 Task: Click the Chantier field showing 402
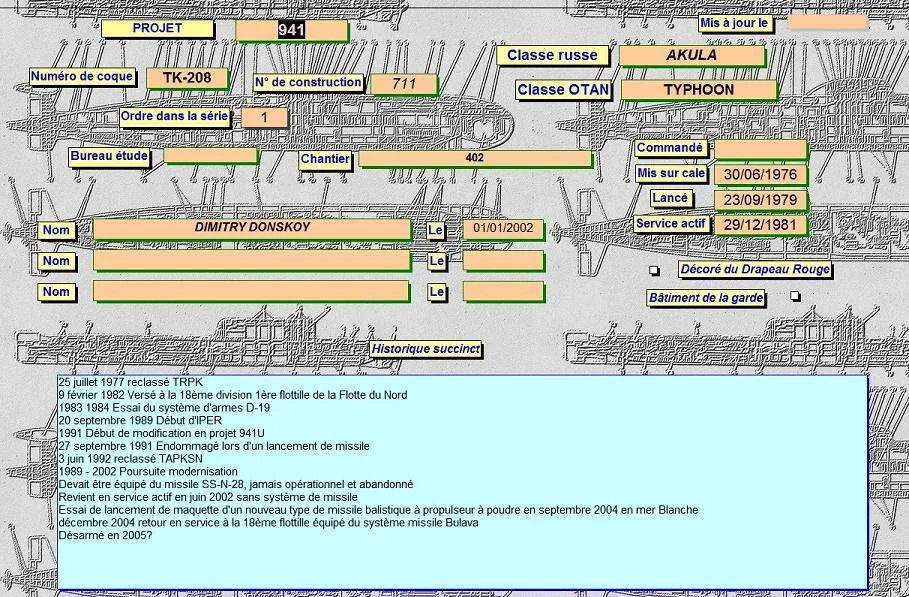[x=475, y=158]
